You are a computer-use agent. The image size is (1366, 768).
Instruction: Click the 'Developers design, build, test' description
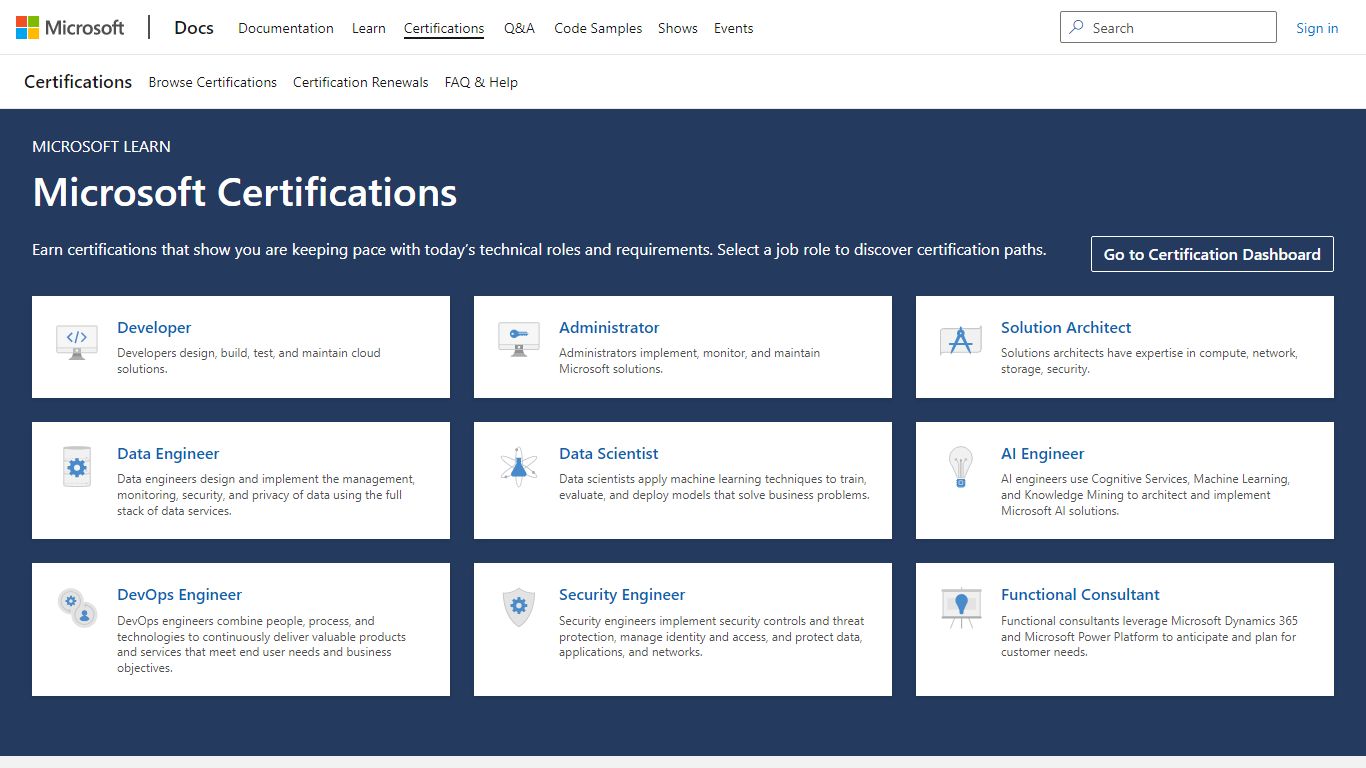click(249, 361)
